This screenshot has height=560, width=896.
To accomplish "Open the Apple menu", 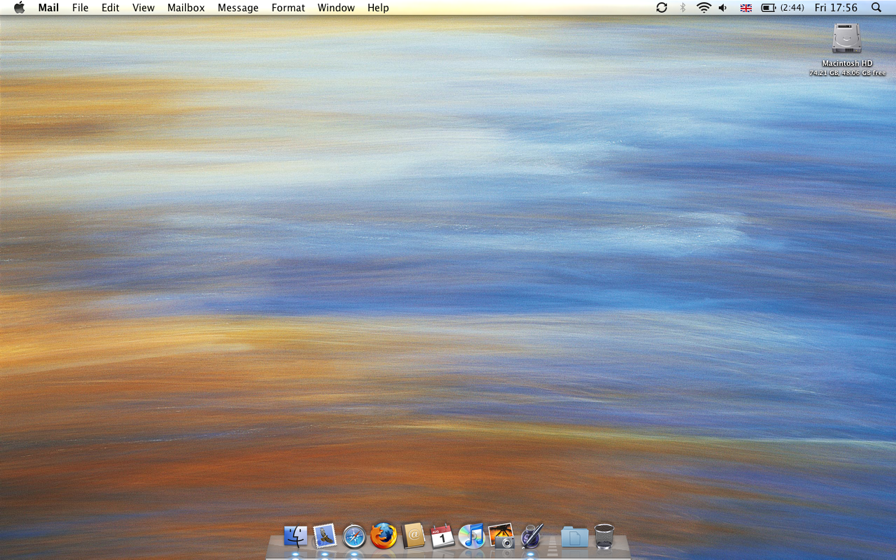I will pyautogui.click(x=18, y=8).
